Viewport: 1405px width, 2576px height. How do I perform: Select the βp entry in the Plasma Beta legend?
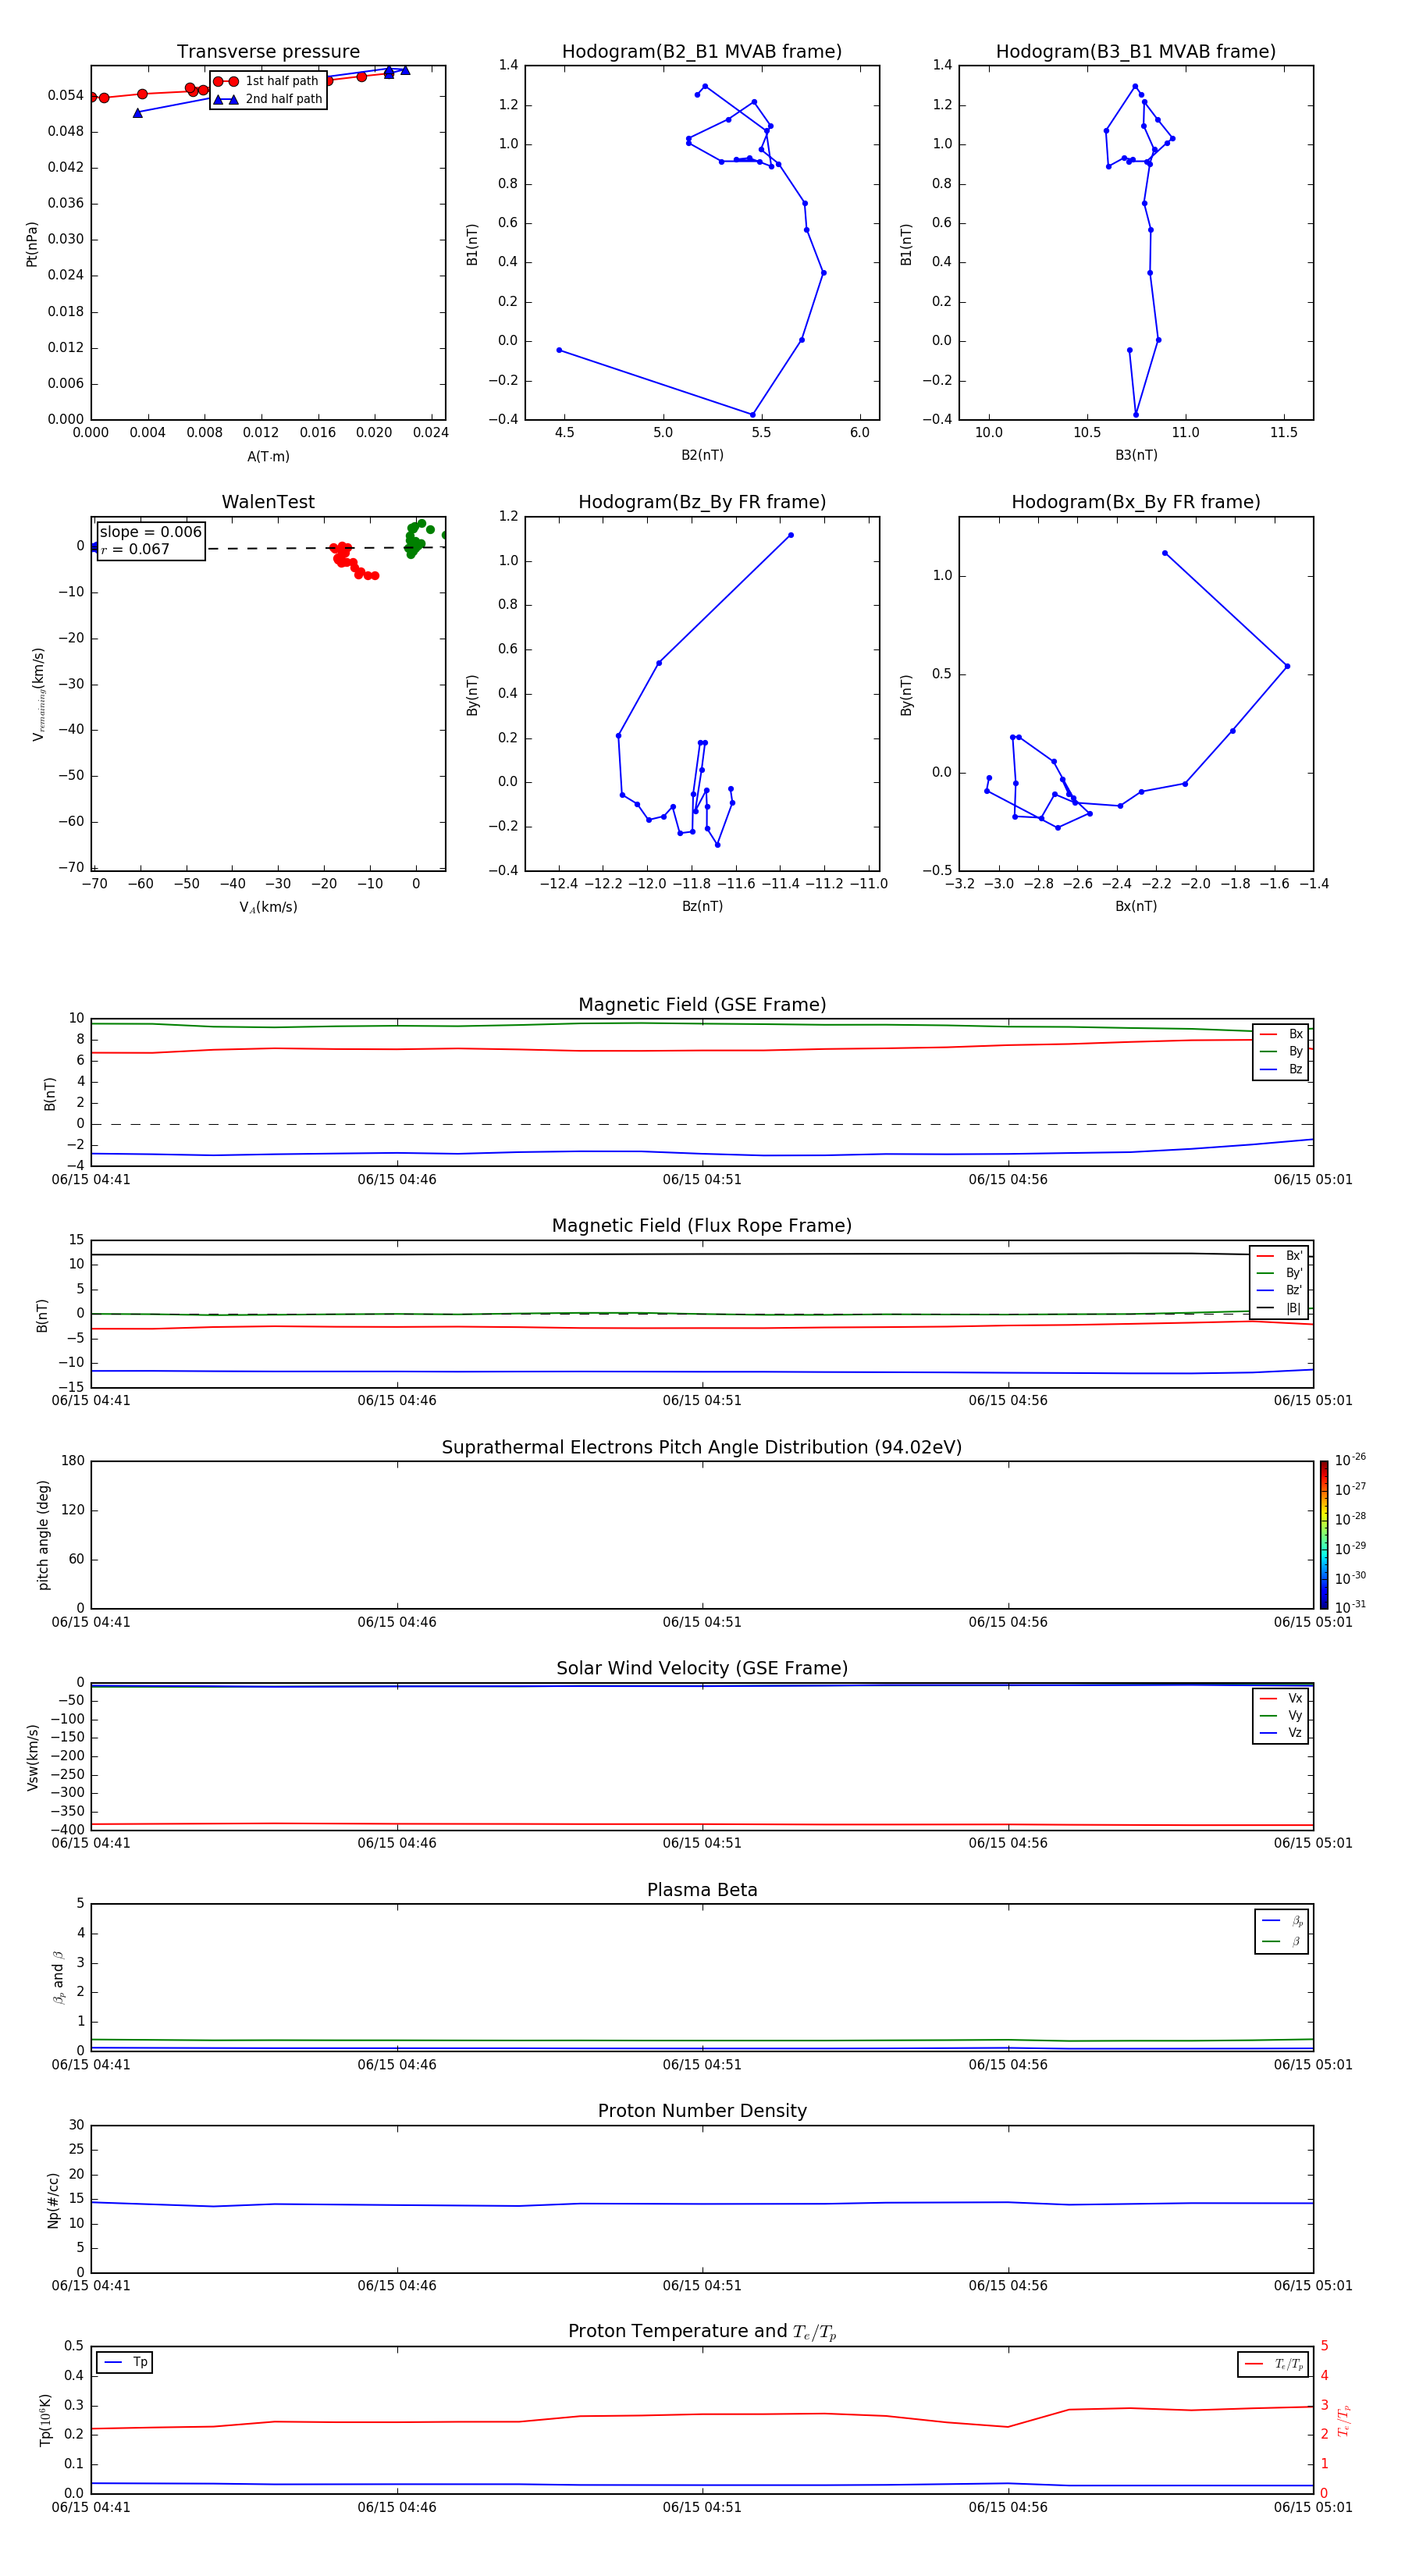pos(1282,1921)
